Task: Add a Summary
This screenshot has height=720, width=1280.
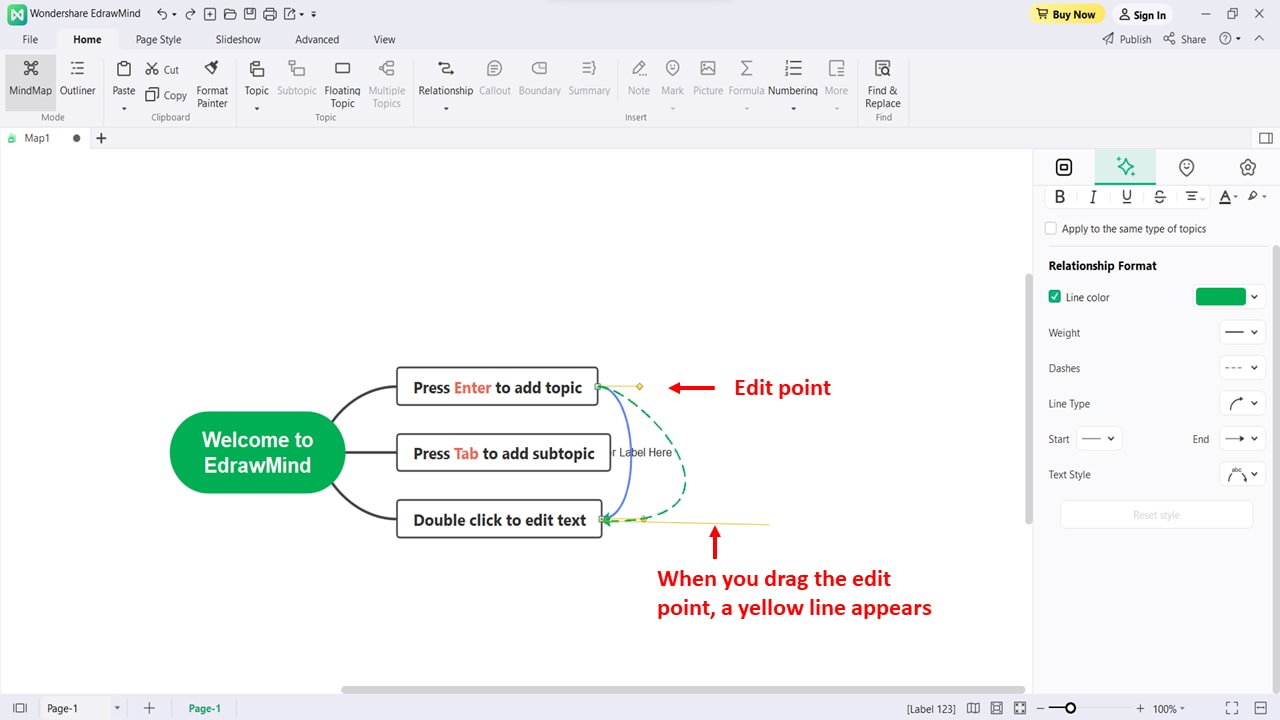Action: (589, 78)
